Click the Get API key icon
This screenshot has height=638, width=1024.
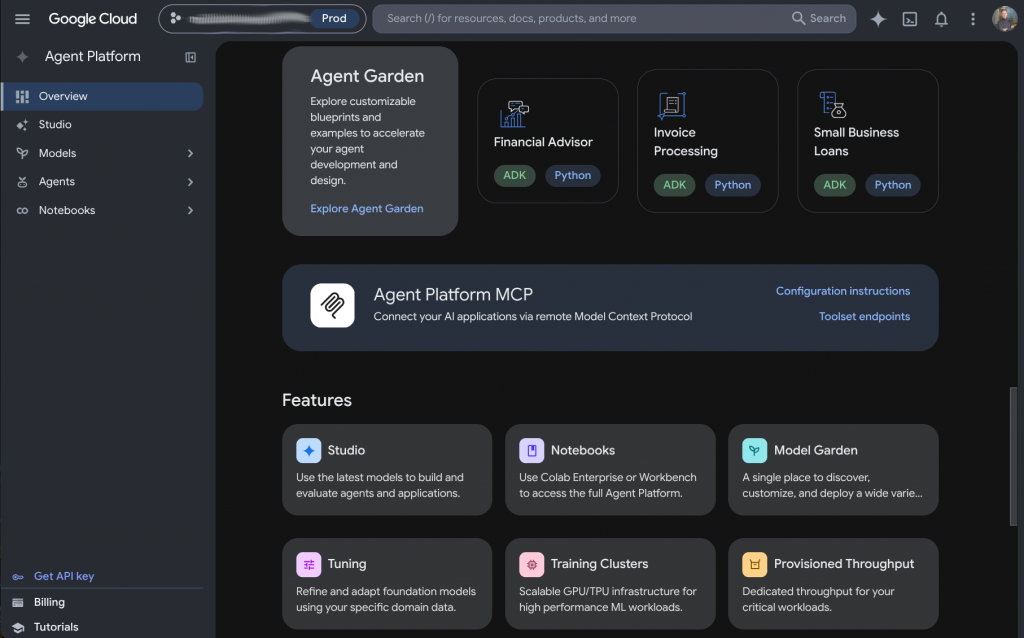pyautogui.click(x=18, y=577)
